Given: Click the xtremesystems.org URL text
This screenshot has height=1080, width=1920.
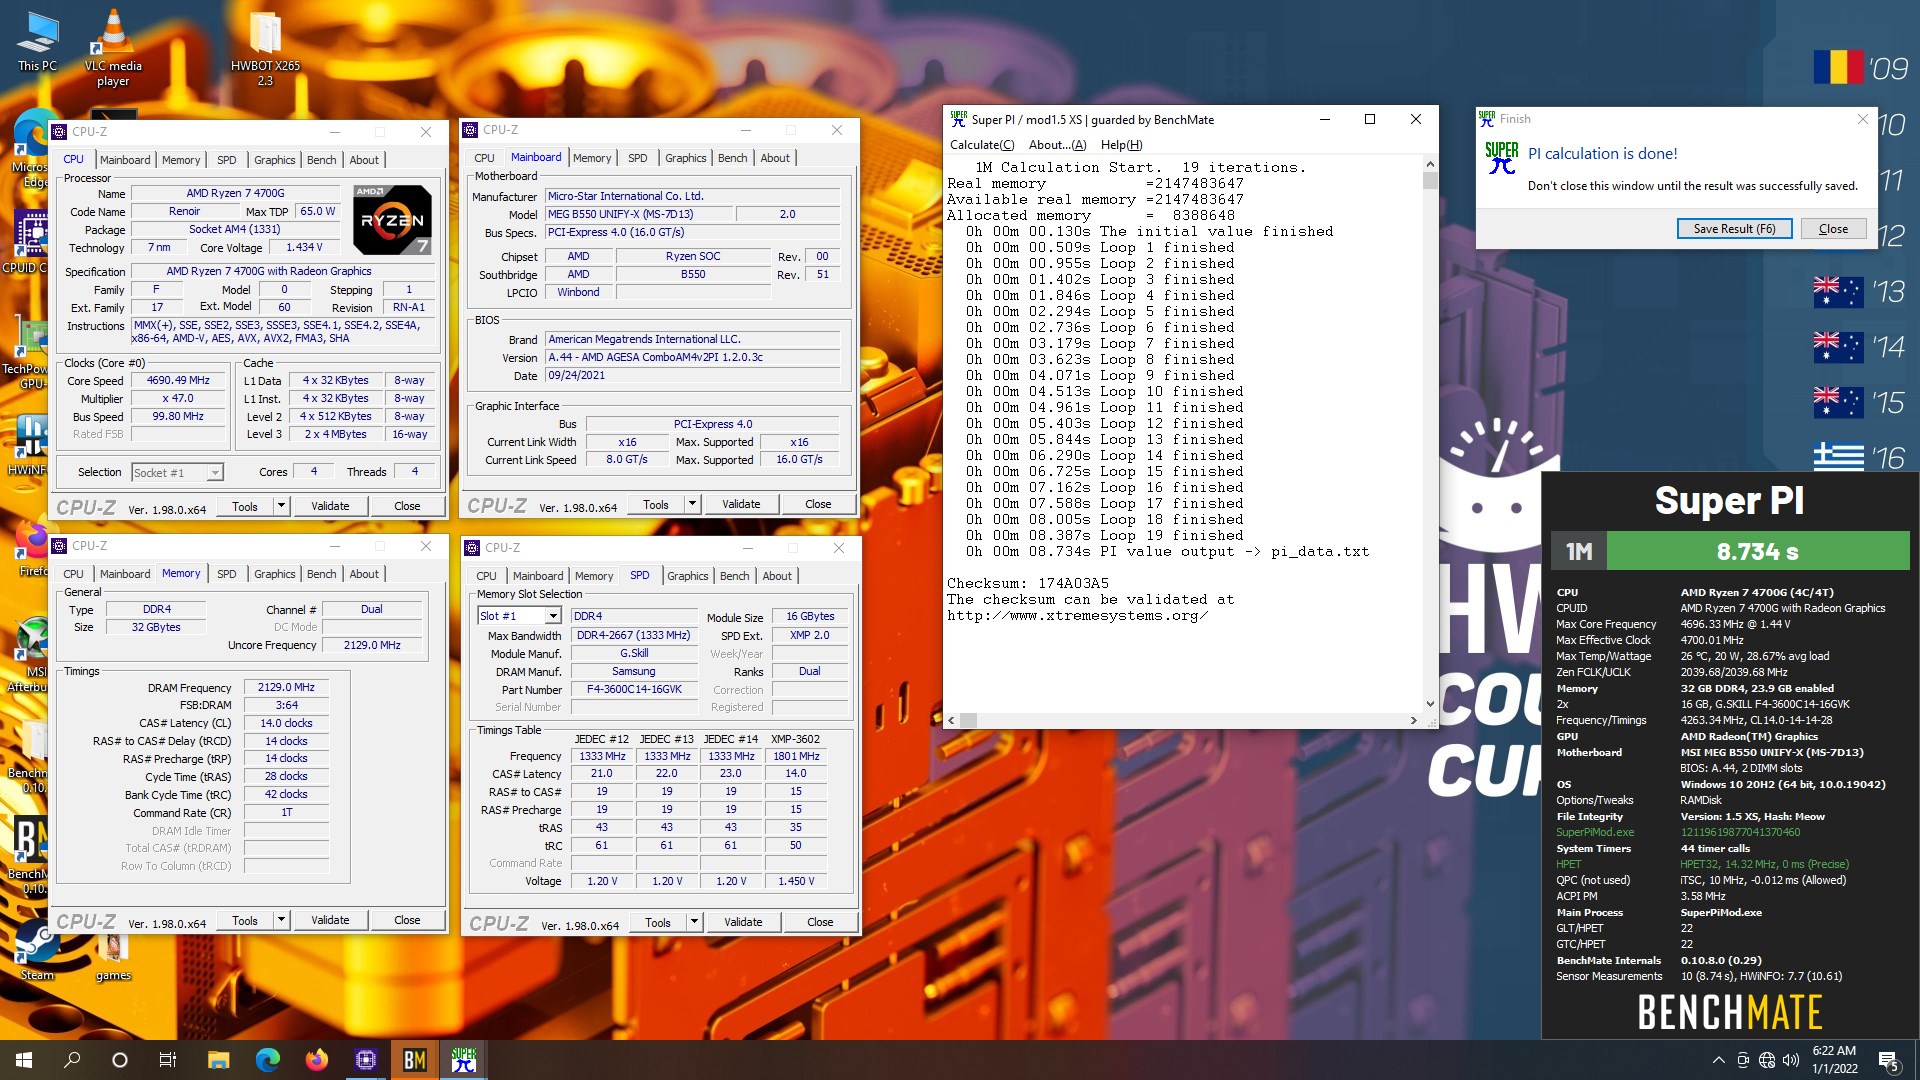Looking at the screenshot, I should pyautogui.click(x=1077, y=615).
